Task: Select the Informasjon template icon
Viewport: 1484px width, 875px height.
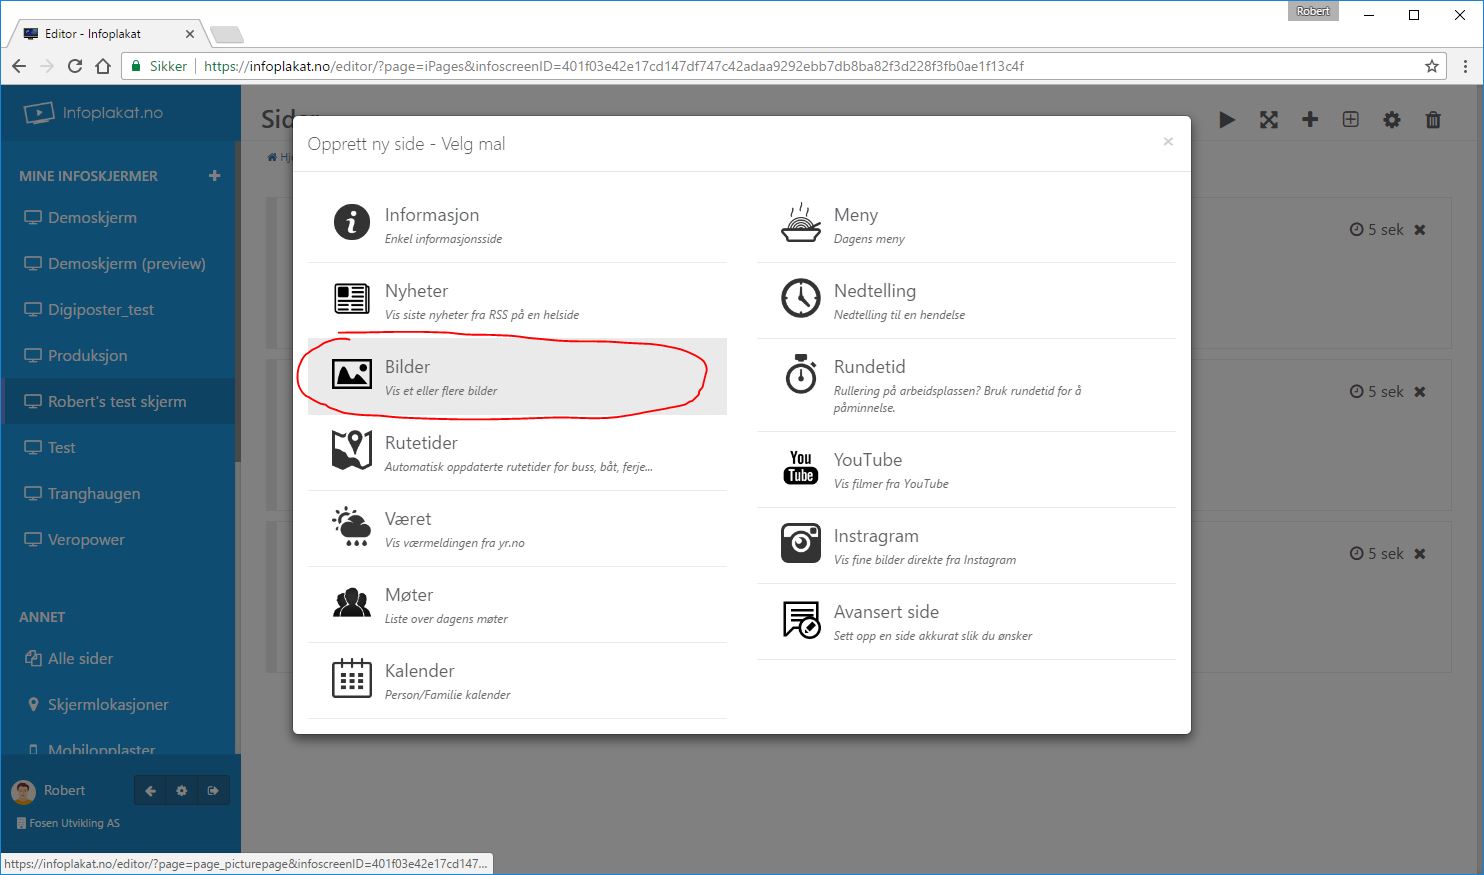Action: coord(351,222)
